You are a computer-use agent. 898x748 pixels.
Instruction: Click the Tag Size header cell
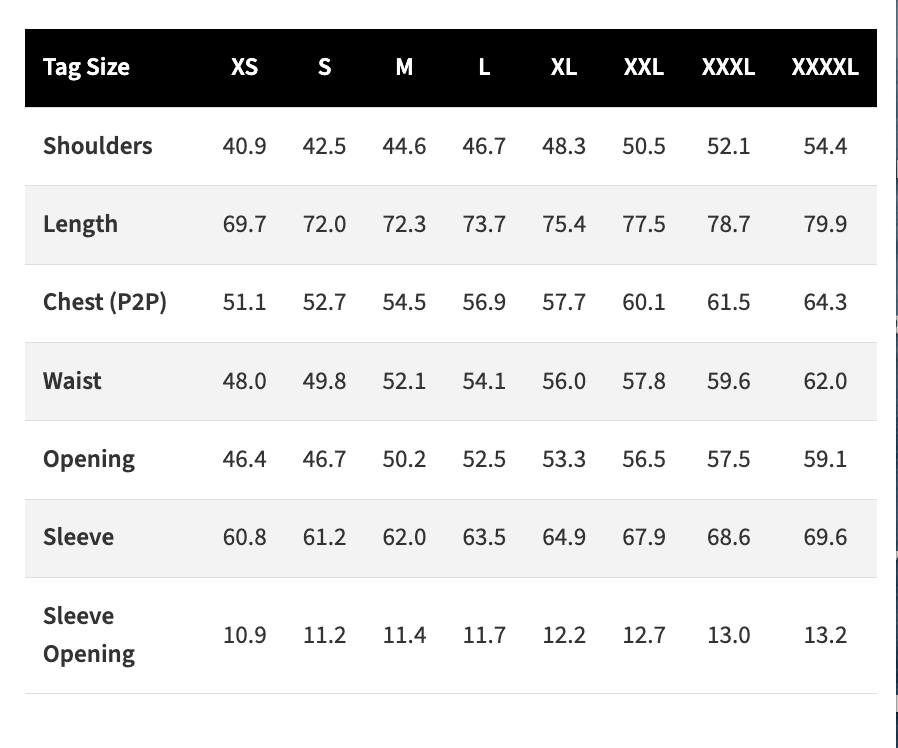point(86,68)
